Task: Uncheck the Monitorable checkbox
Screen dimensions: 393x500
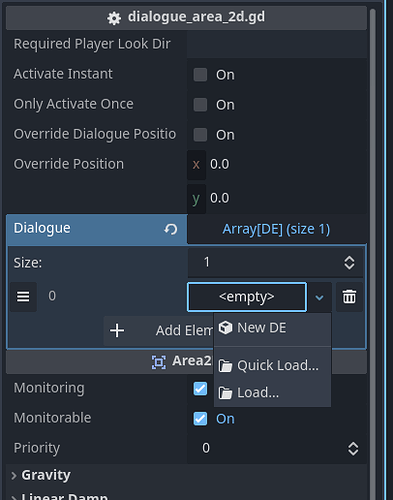Action: pos(200,419)
